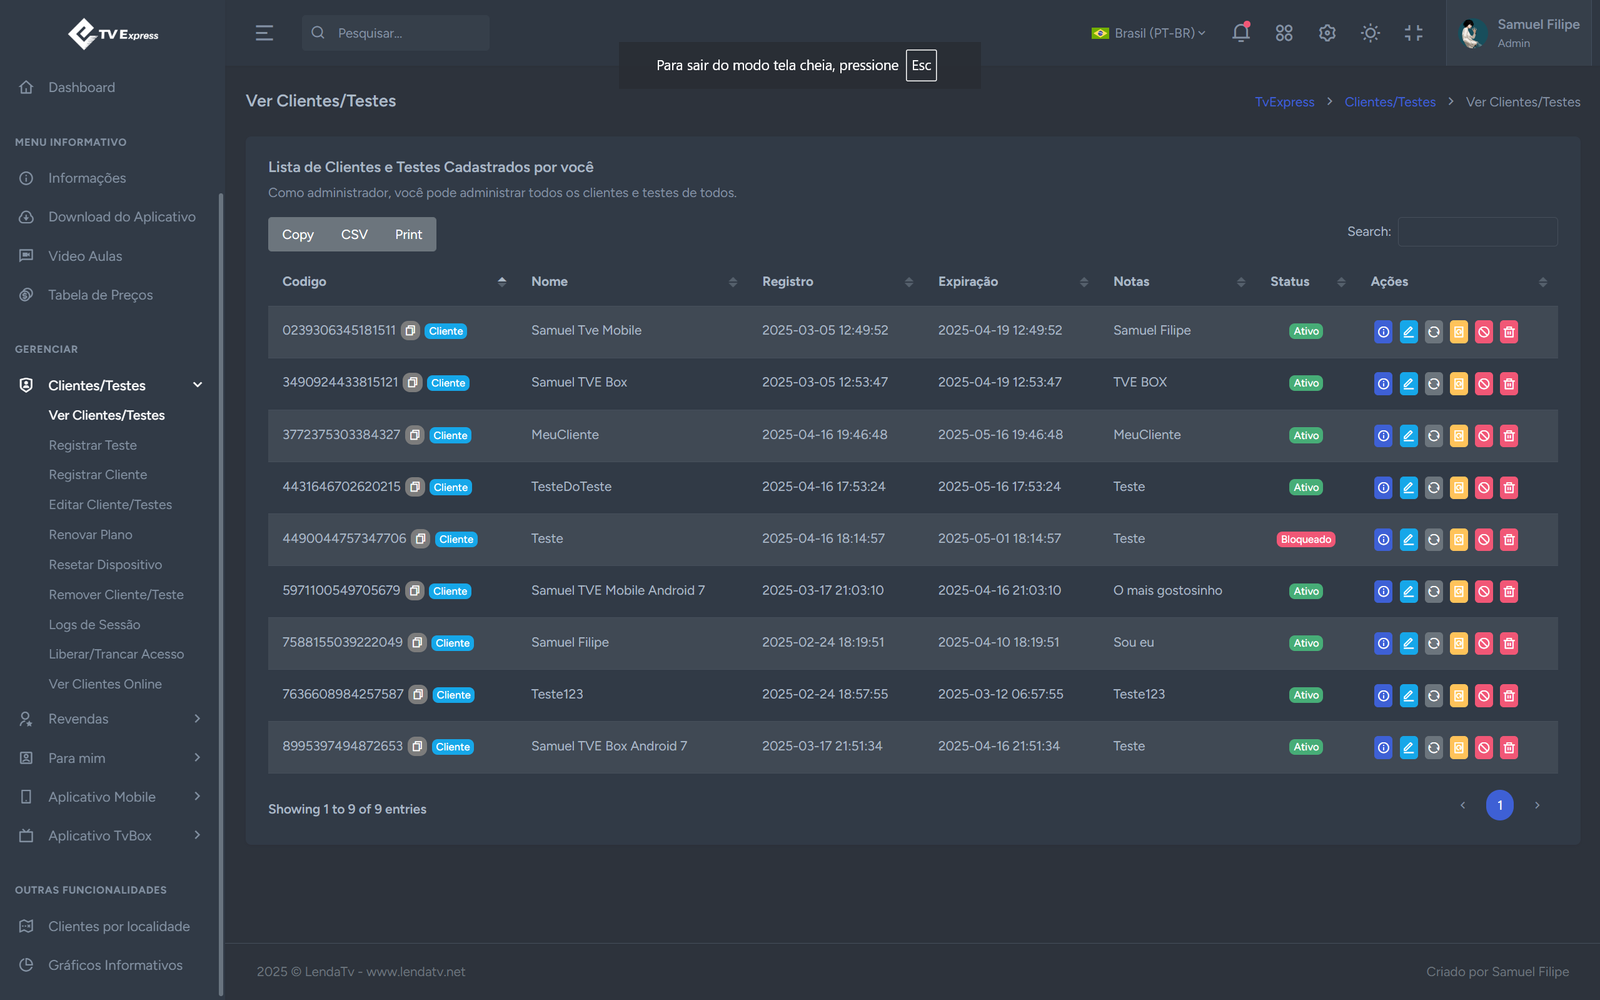Expand the Aplicativo TvBox sidebar section
Viewport: 1600px width, 1000px height.
(x=110, y=836)
